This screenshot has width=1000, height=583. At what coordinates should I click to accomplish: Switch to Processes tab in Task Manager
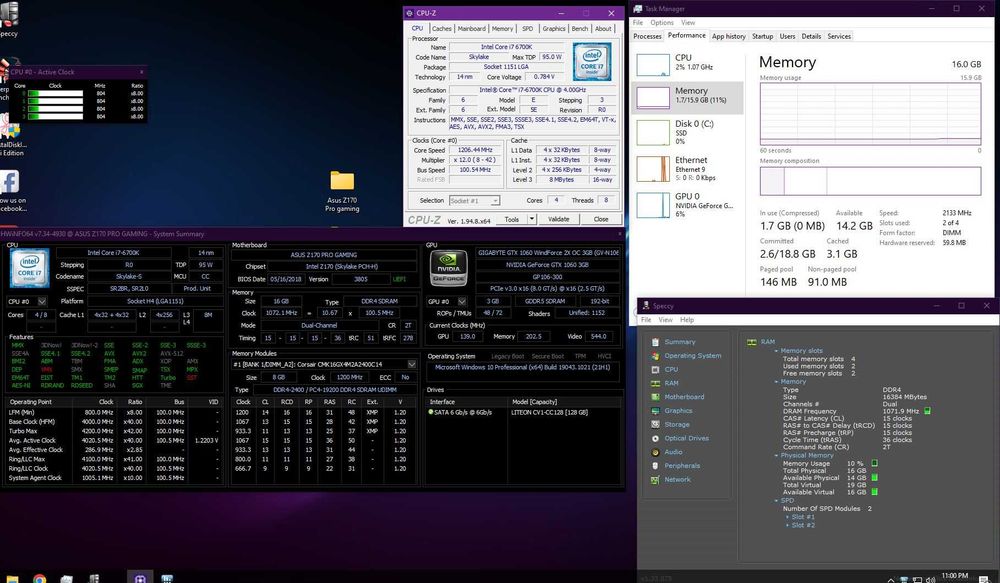647,36
